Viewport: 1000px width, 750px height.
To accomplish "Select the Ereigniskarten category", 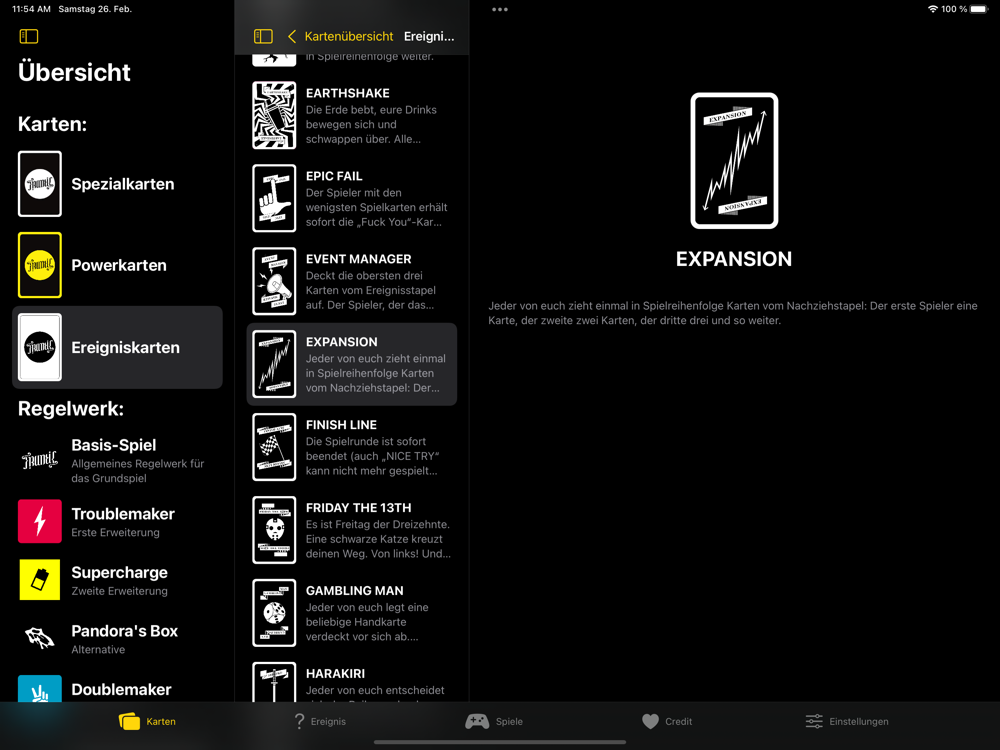I will click(x=117, y=347).
